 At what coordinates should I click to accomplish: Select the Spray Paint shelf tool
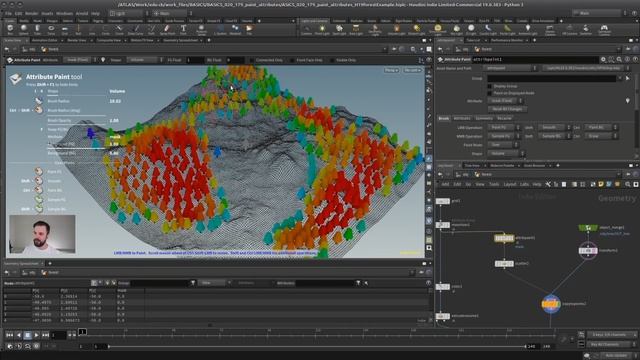[x=167, y=29]
